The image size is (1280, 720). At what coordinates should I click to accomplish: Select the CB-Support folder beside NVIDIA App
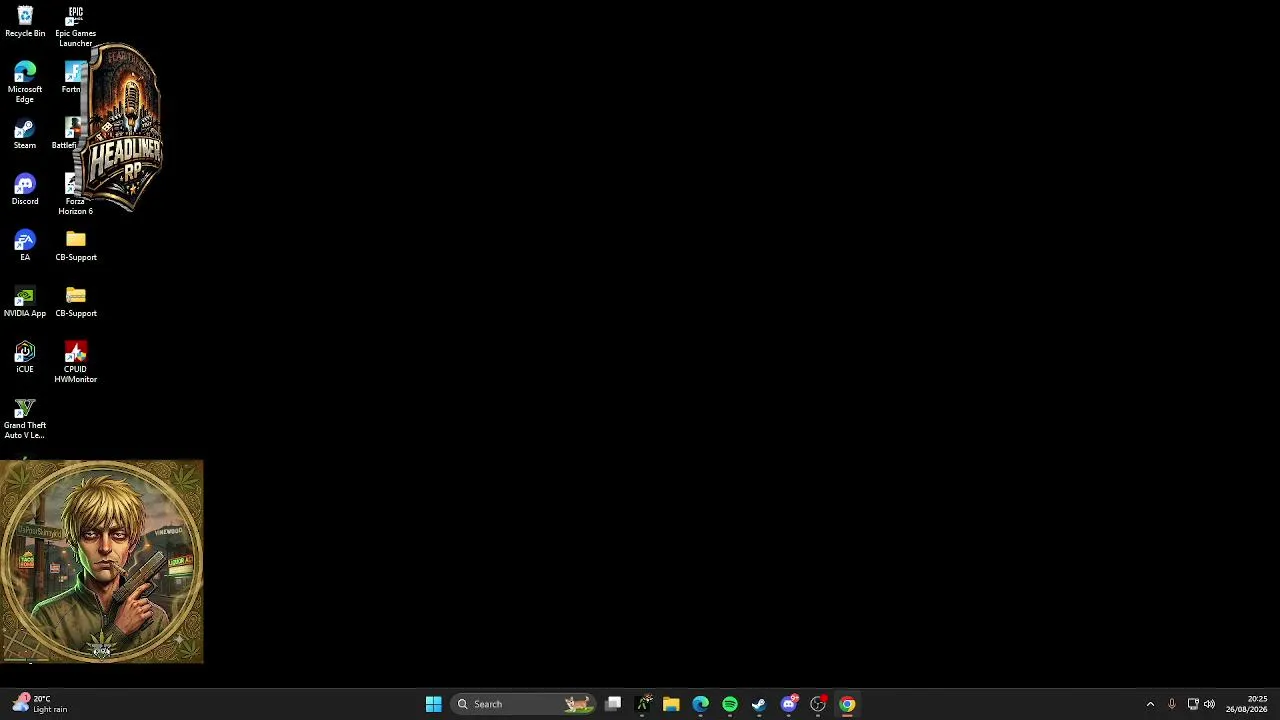tap(76, 302)
